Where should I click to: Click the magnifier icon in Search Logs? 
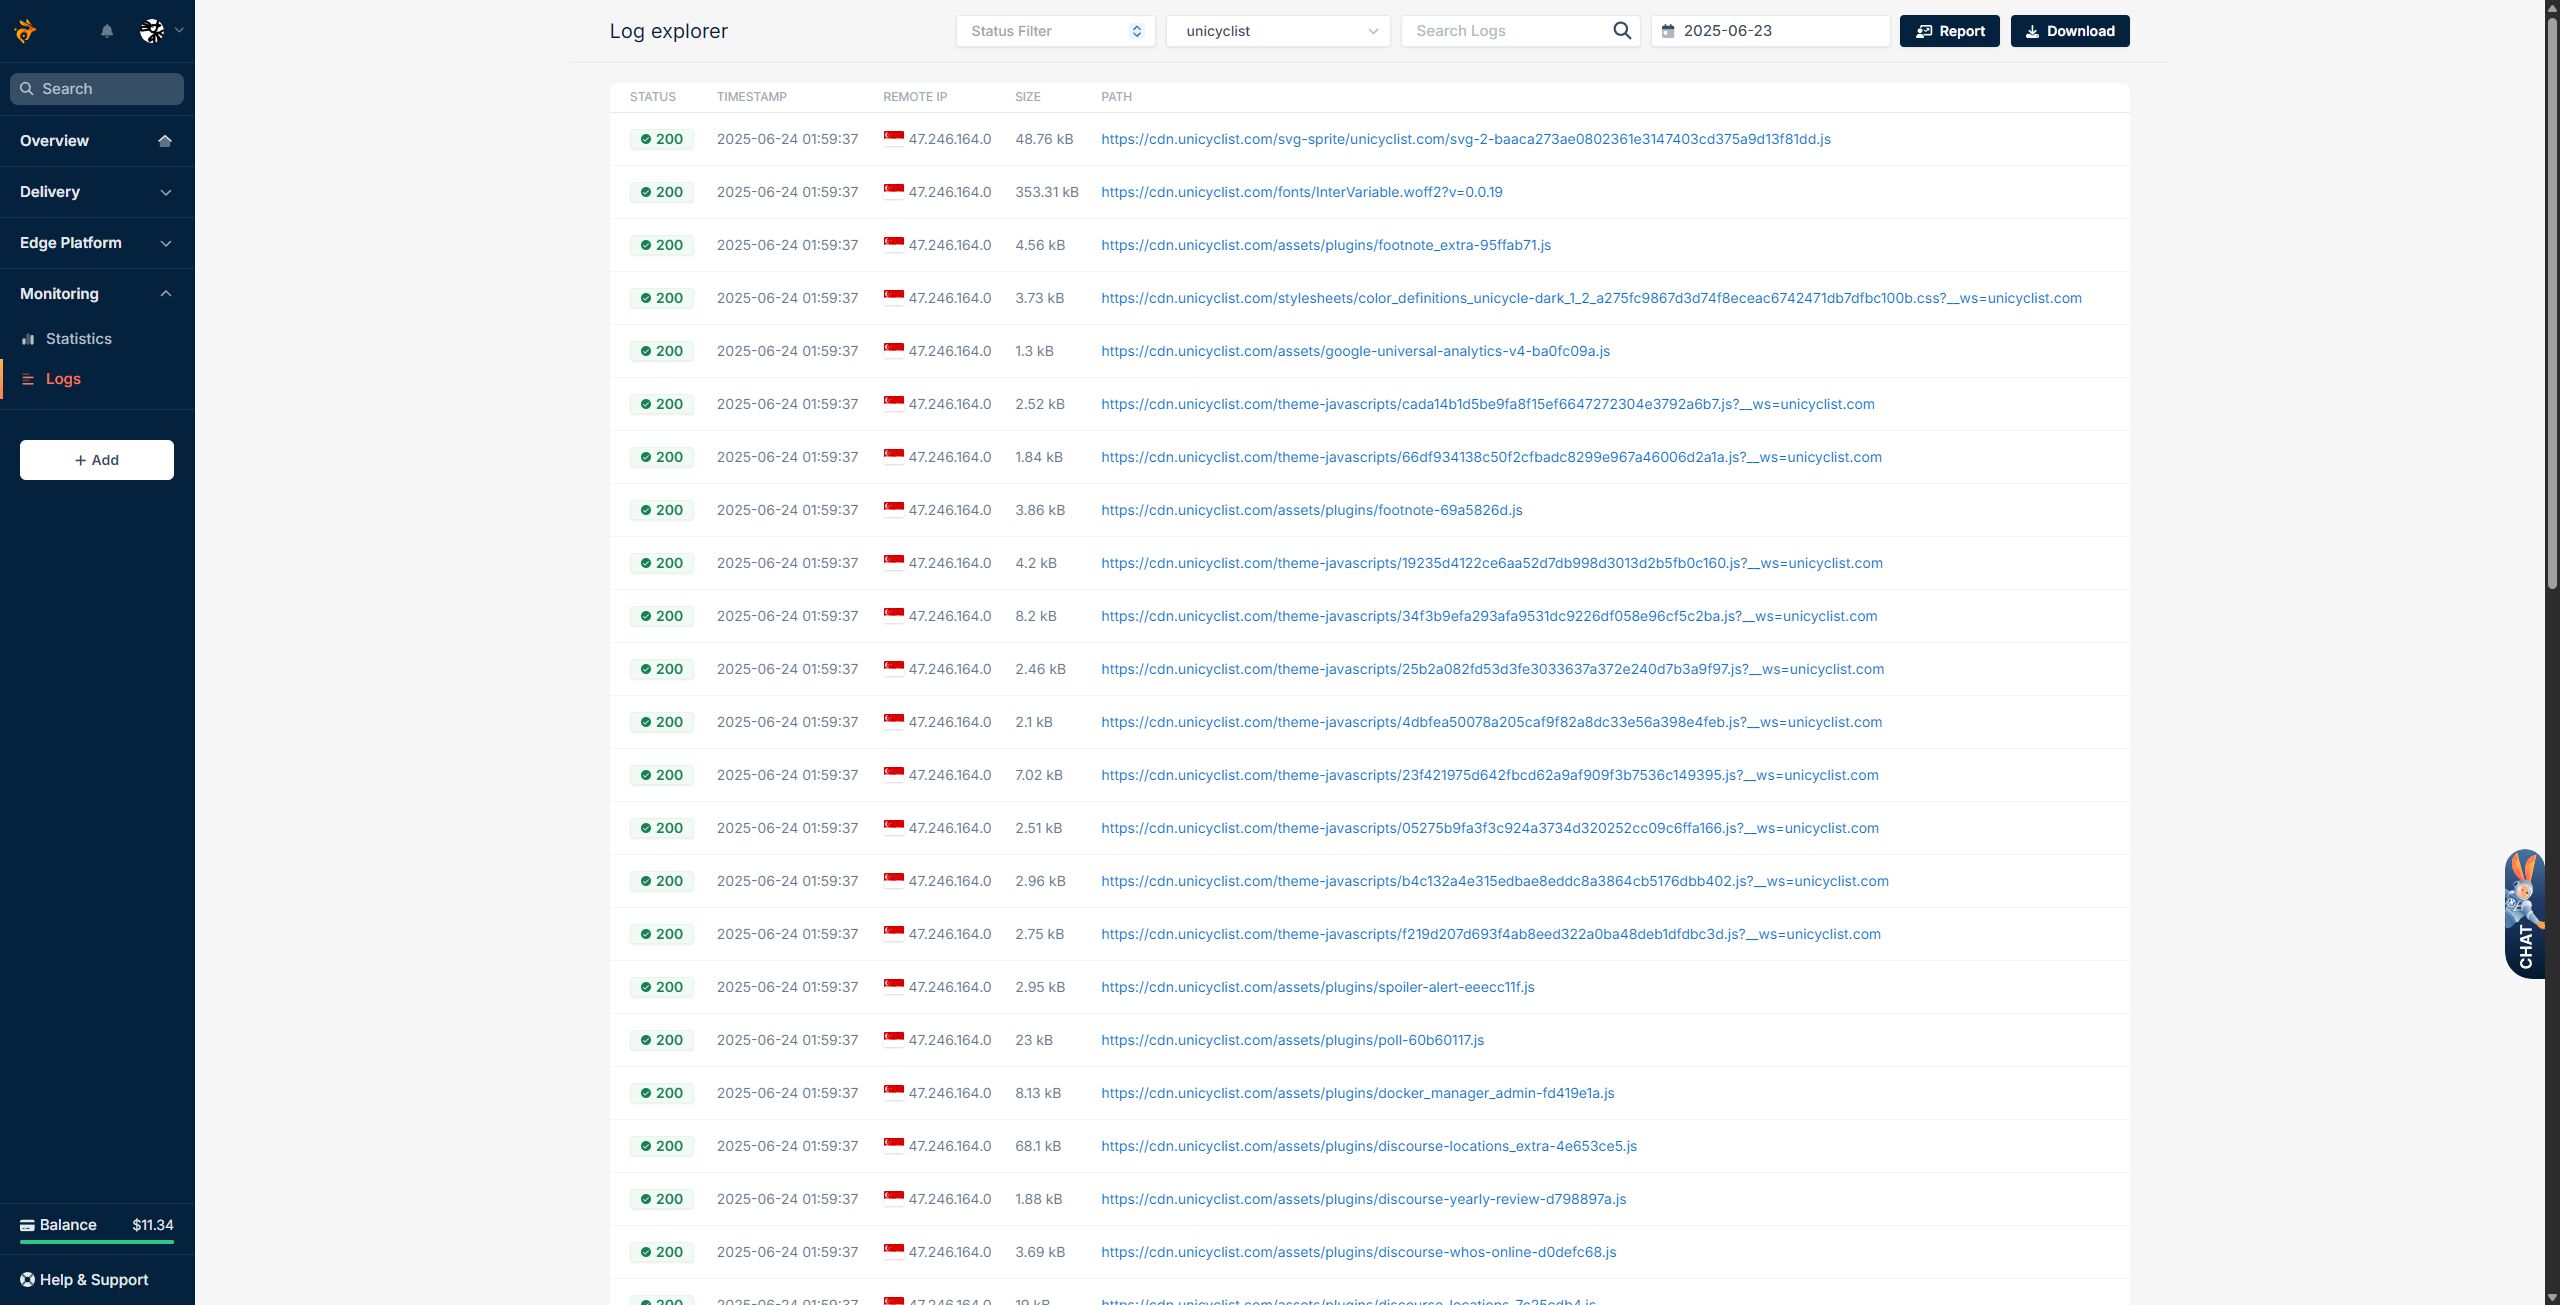pyautogui.click(x=1622, y=31)
